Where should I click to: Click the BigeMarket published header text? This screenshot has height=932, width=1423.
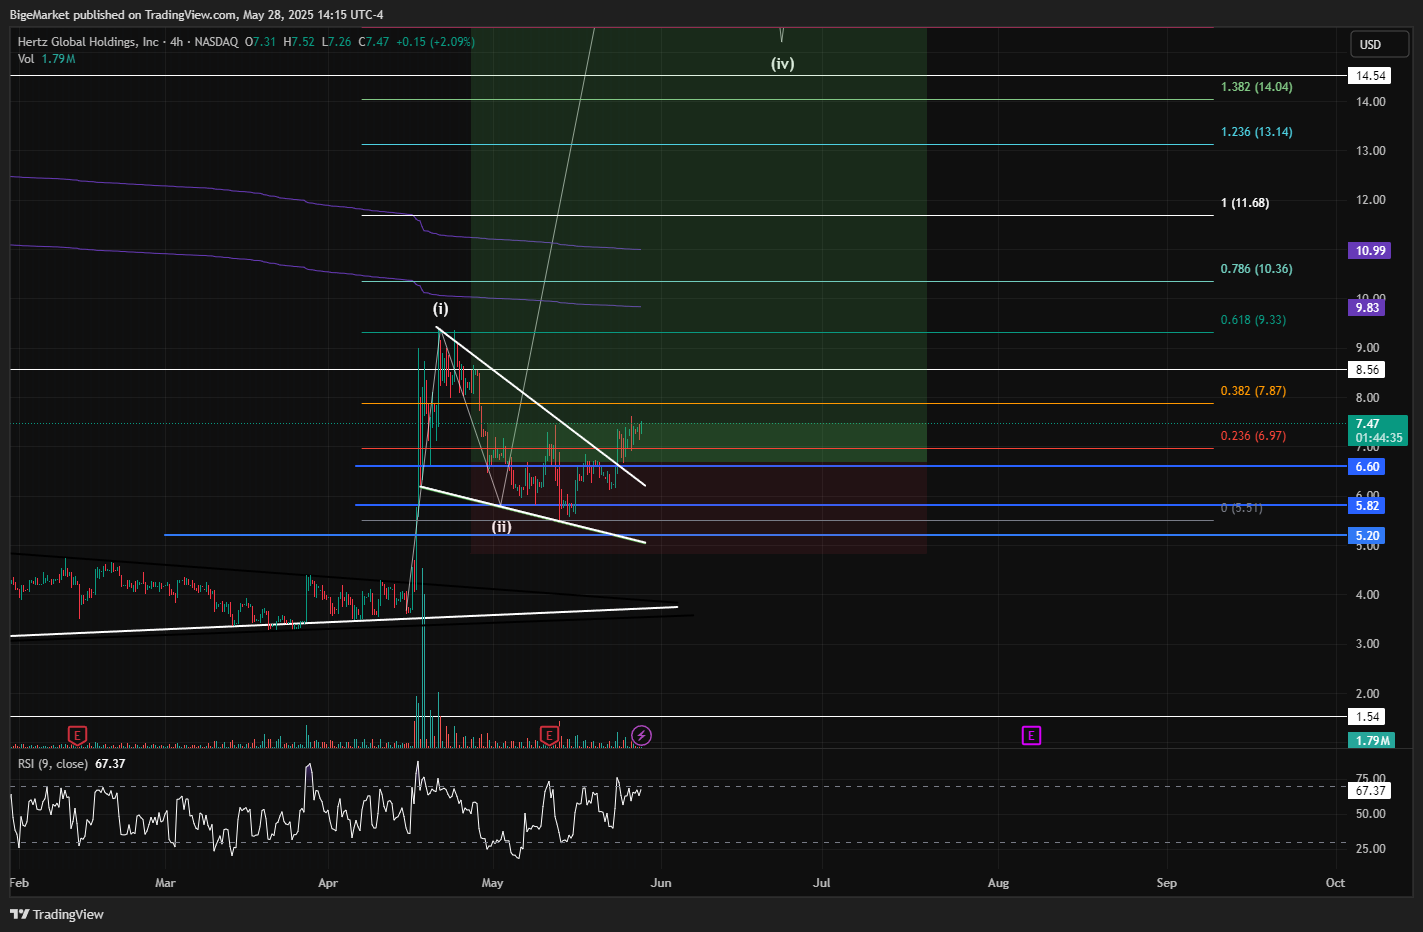coord(196,15)
